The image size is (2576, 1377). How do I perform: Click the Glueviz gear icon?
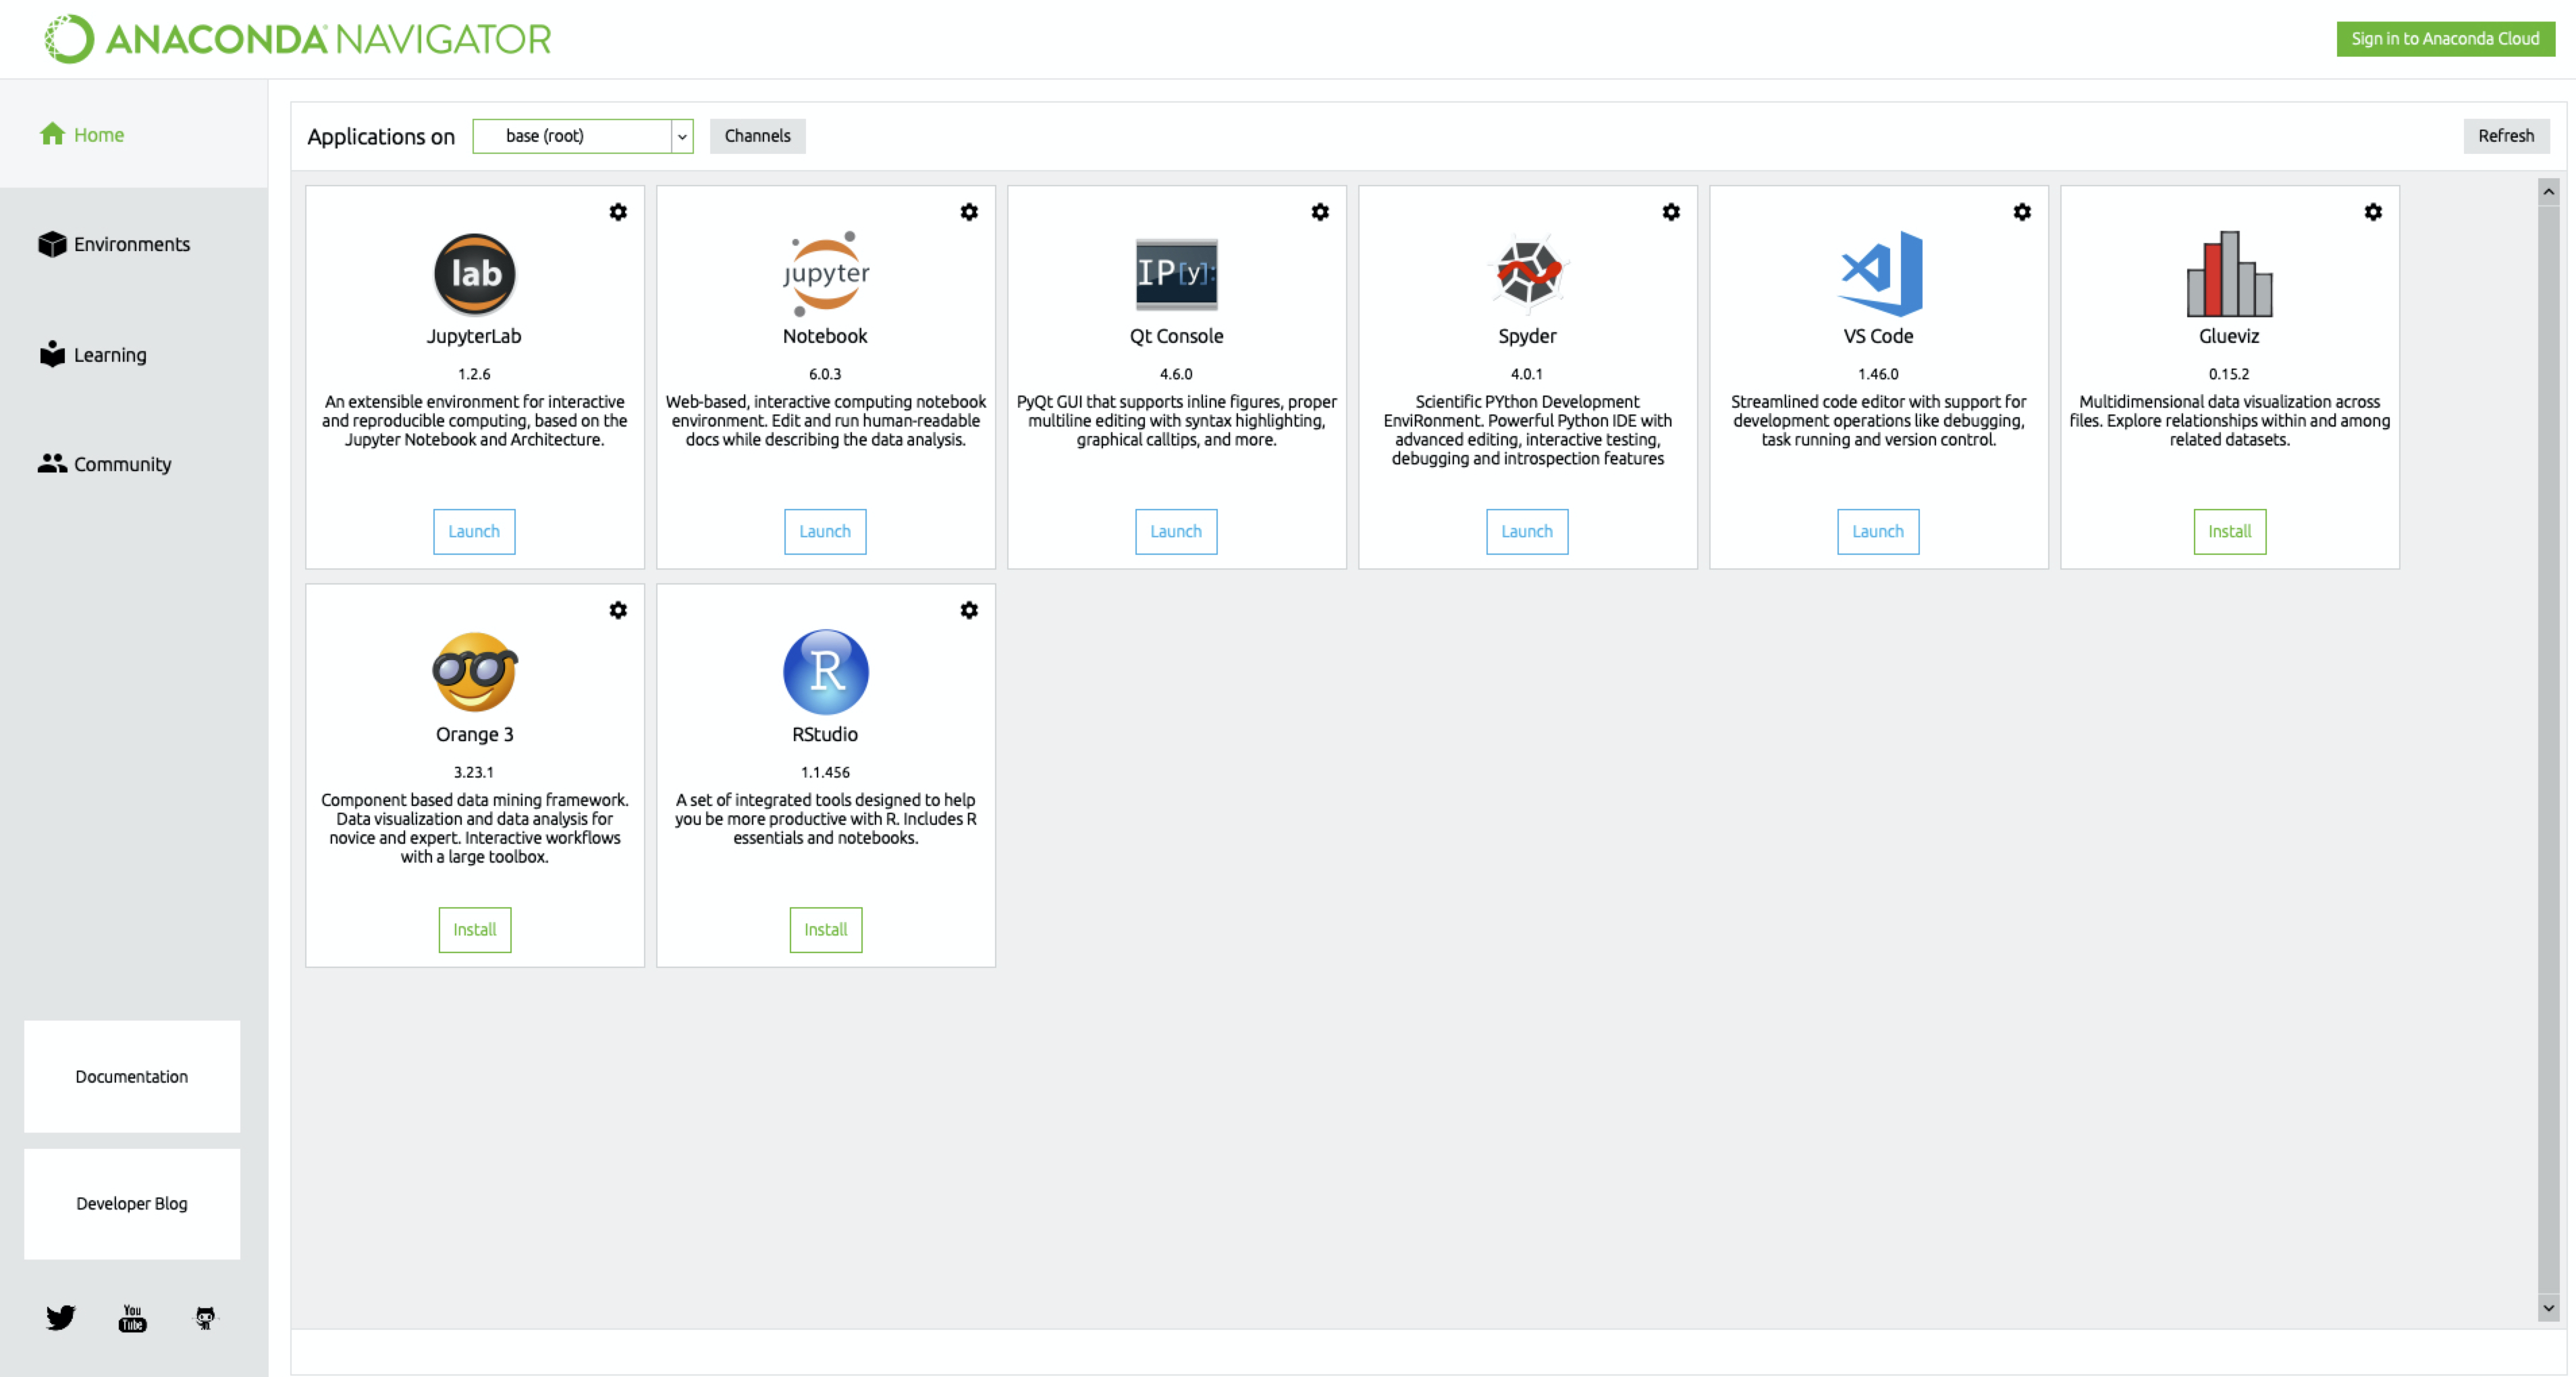[2373, 212]
